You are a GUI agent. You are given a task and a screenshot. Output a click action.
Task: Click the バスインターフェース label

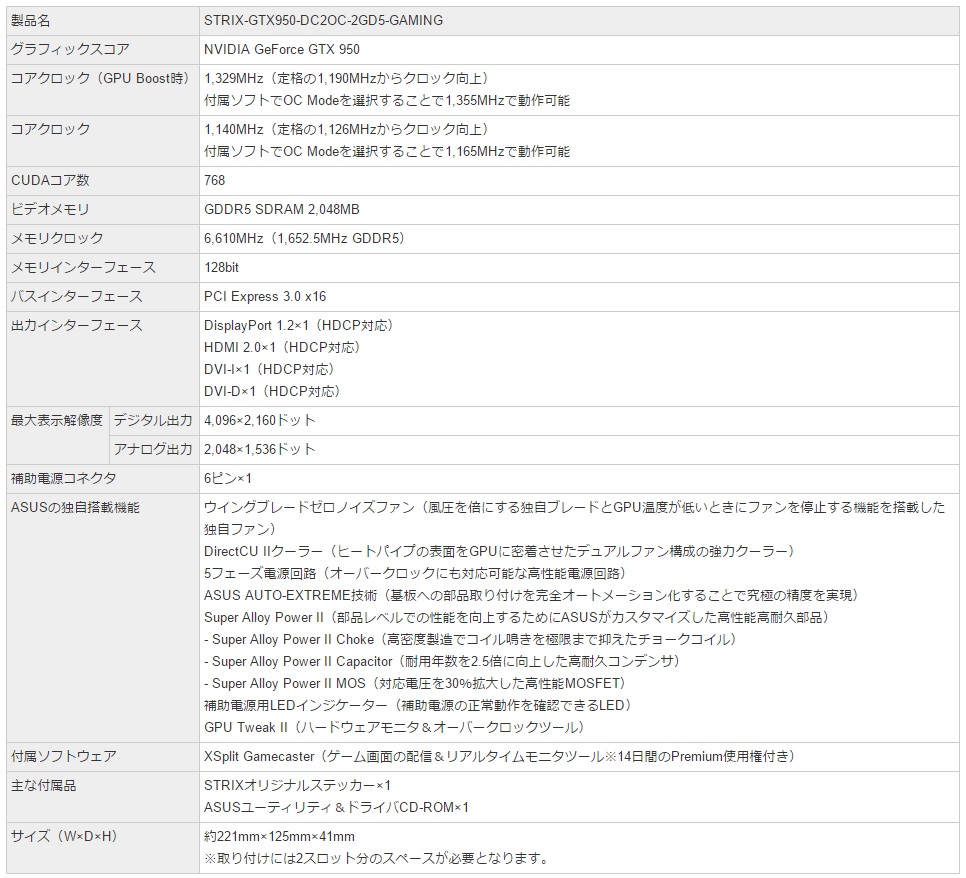pos(76,296)
